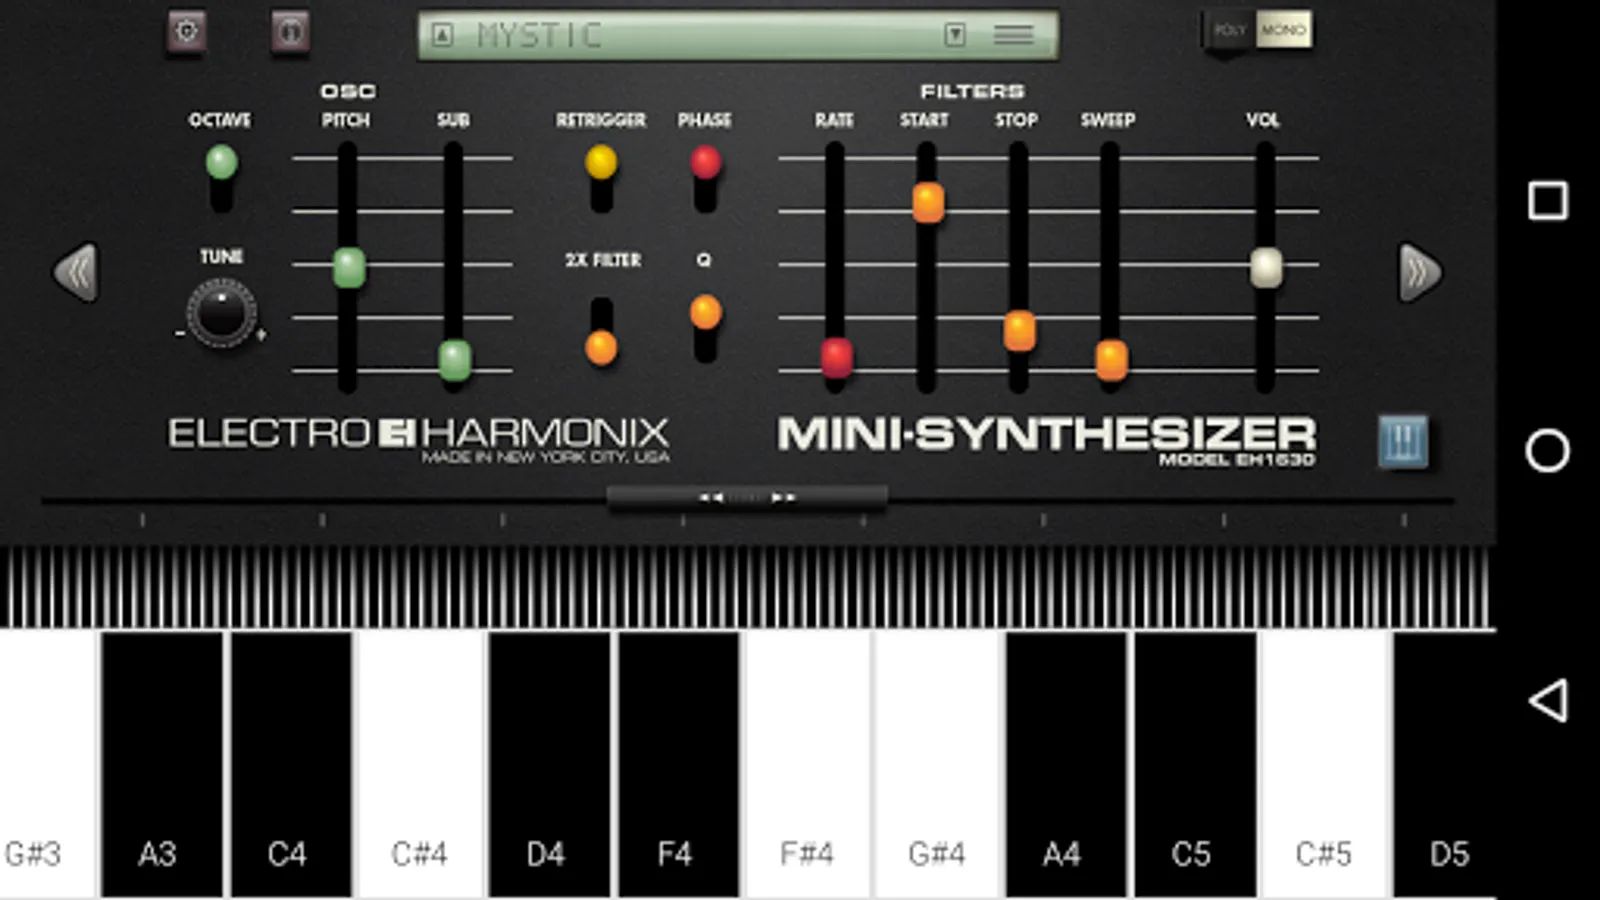Switch to MONO voice mode
This screenshot has width=1600, height=900.
point(1284,30)
